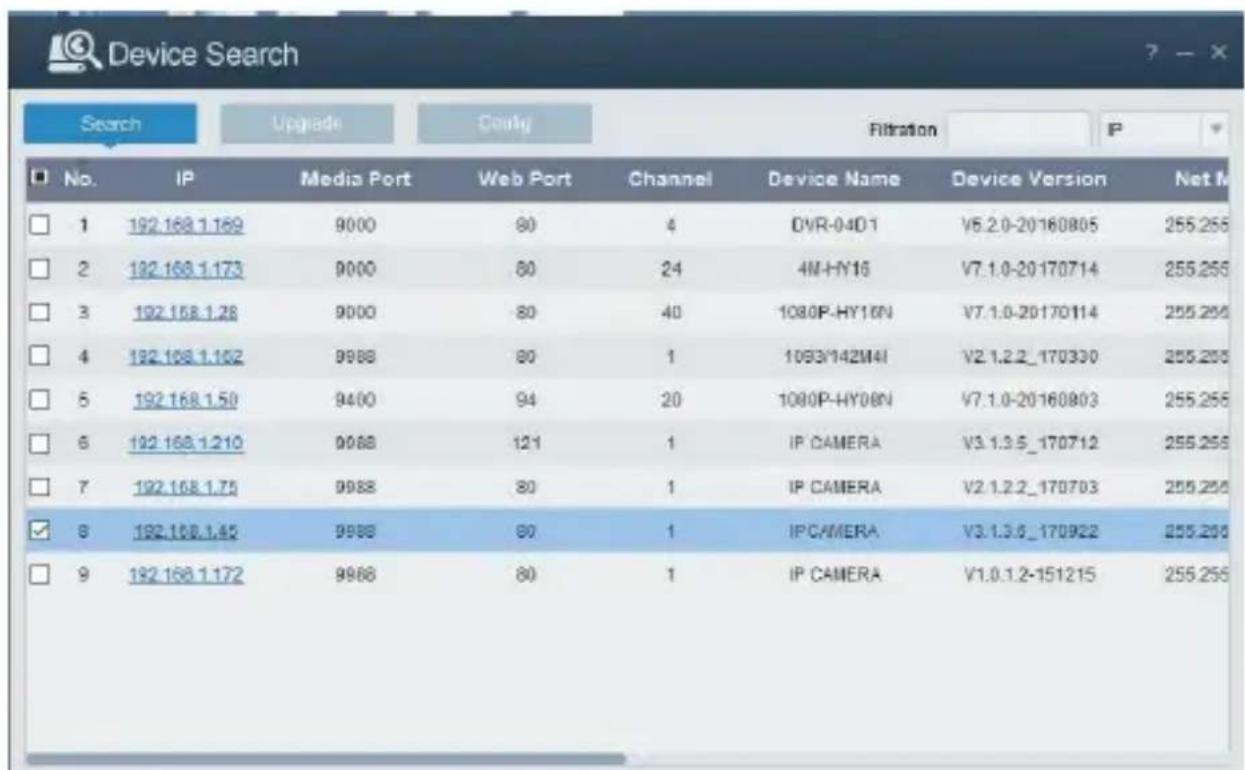
Task: Open IP link 192.168.1.173
Action: (186, 269)
